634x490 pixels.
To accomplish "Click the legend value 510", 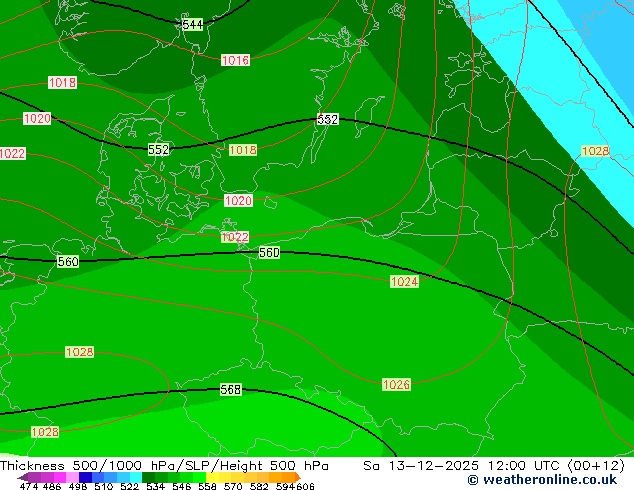I will (104, 486).
